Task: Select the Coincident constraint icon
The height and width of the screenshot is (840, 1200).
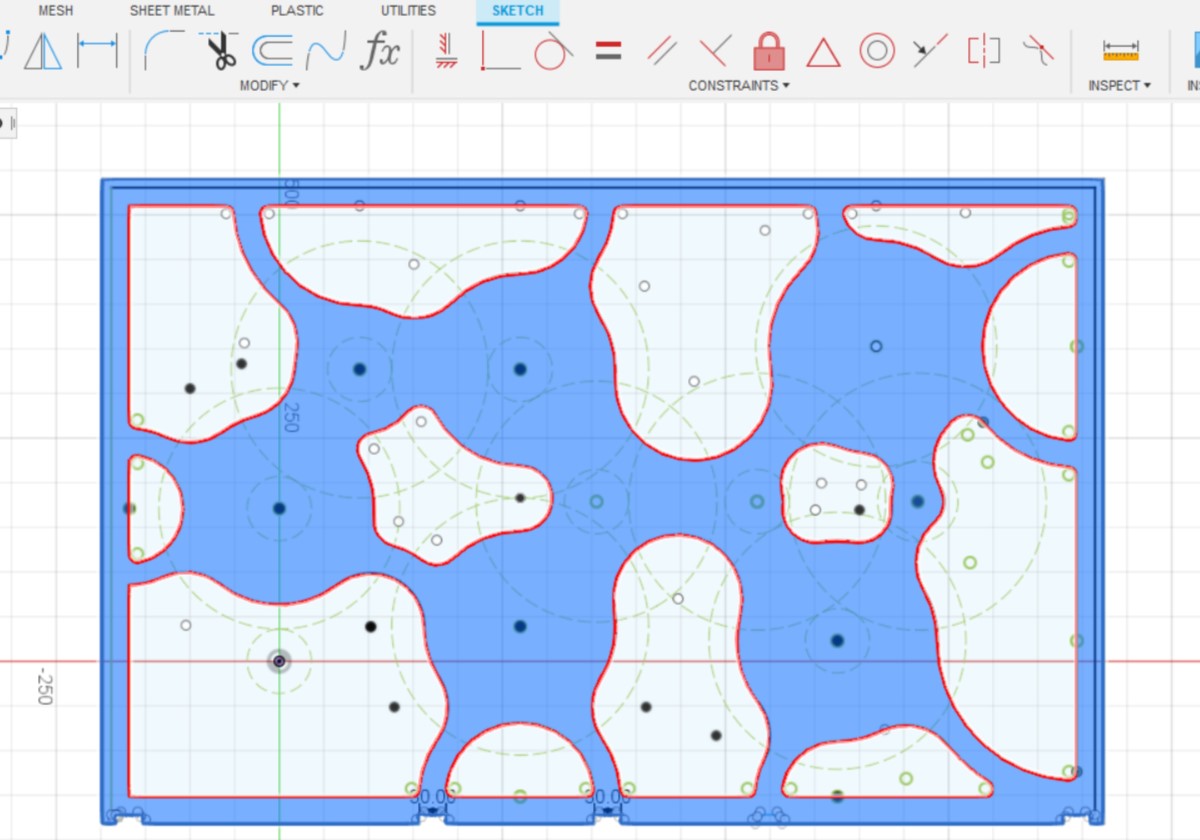Action: [x=499, y=50]
